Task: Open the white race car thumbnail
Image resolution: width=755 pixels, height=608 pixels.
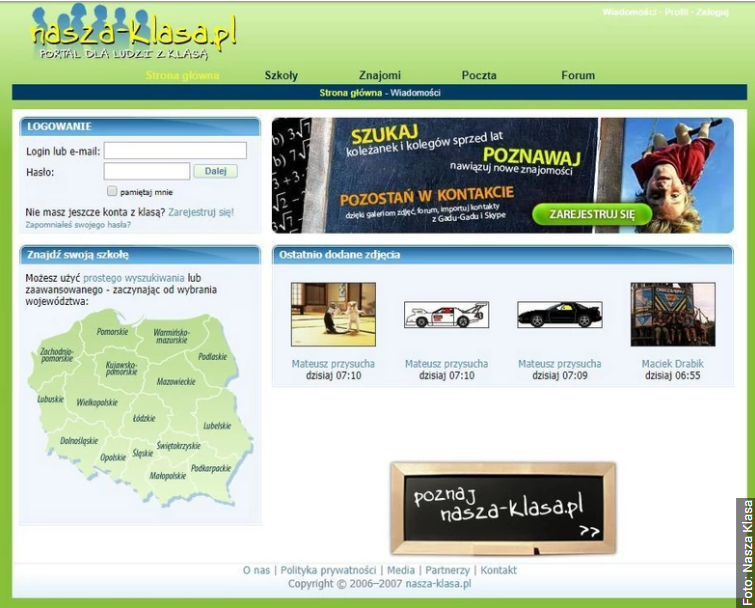Action: 446,315
